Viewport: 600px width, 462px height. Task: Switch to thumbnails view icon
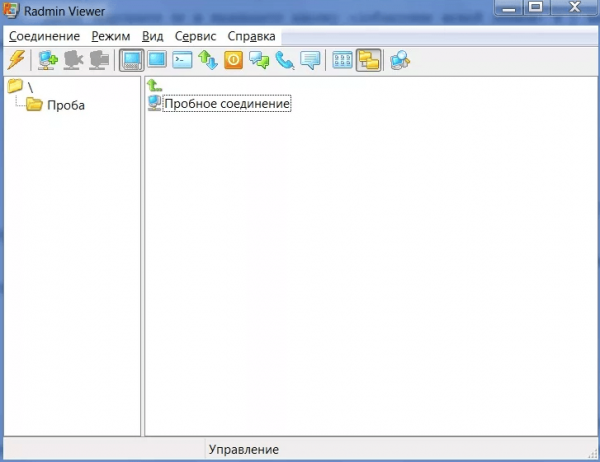tap(342, 60)
